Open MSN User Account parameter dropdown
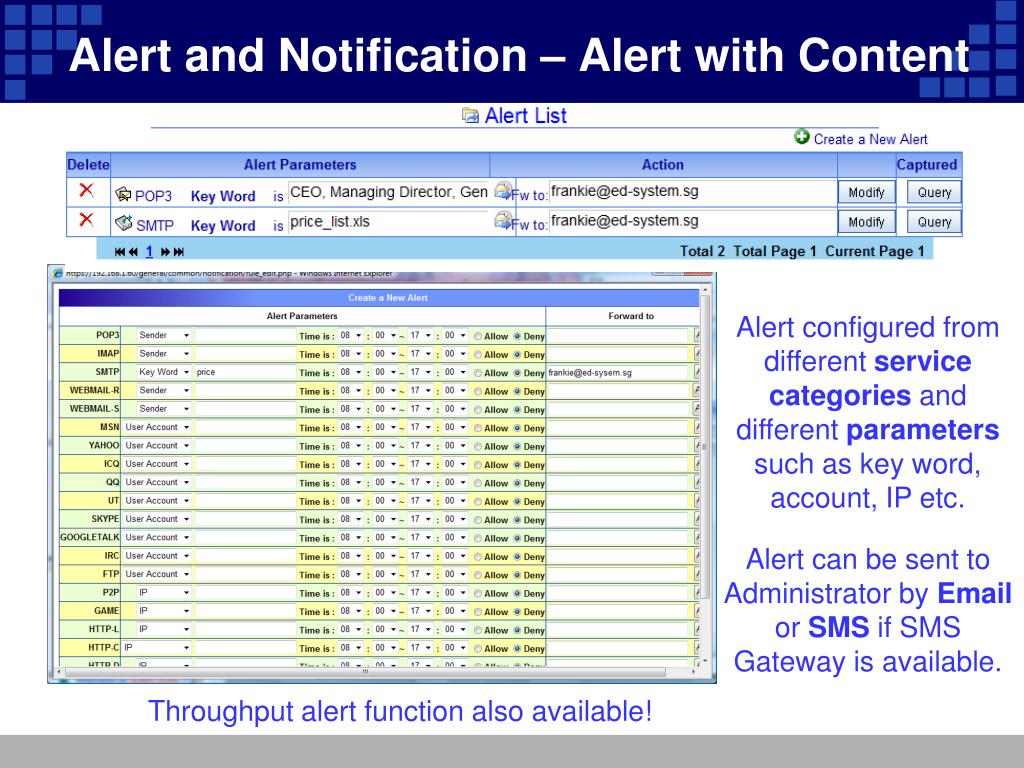The width and height of the screenshot is (1024, 768). coord(157,427)
